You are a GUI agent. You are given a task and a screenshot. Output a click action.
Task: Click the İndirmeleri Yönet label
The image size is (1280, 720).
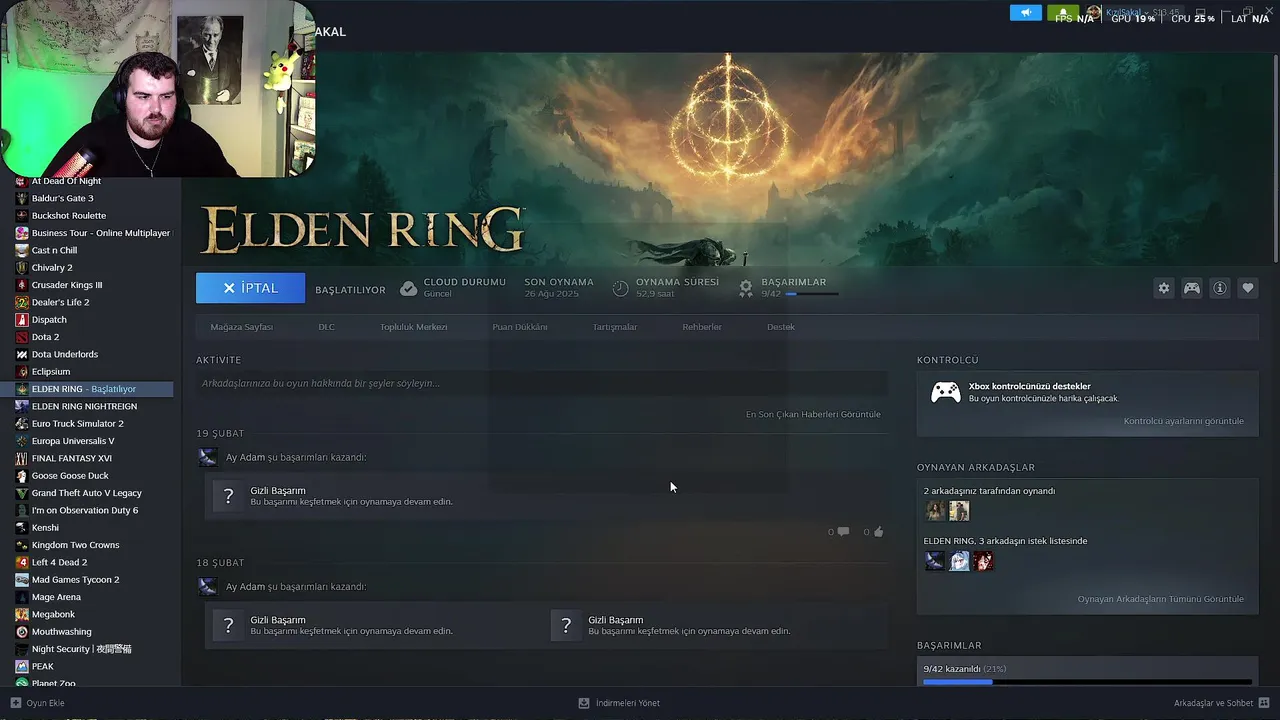click(627, 703)
